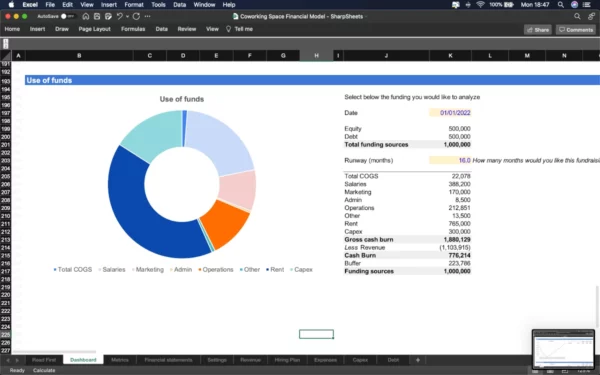Image resolution: width=600 pixels, height=375 pixels.
Task: Click the picture-in-picture preview thumbnail
Action: coord(563,349)
